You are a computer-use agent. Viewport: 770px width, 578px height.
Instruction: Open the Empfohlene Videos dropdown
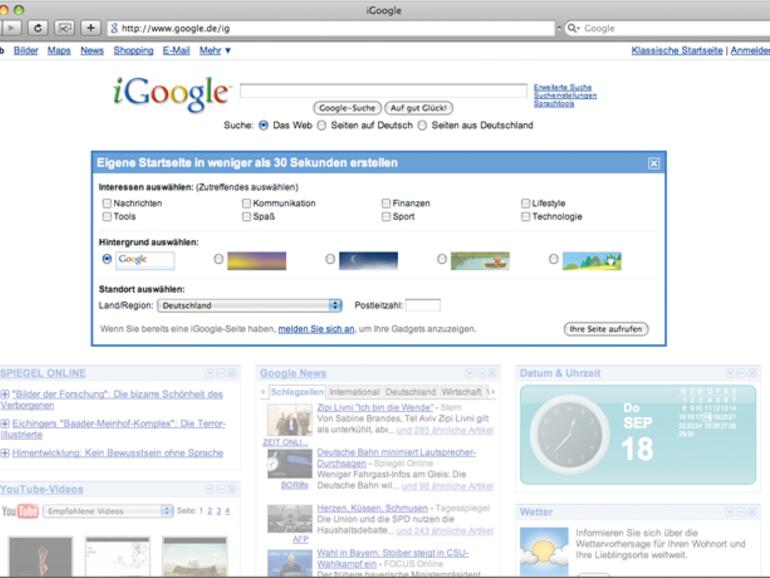[x=109, y=511]
